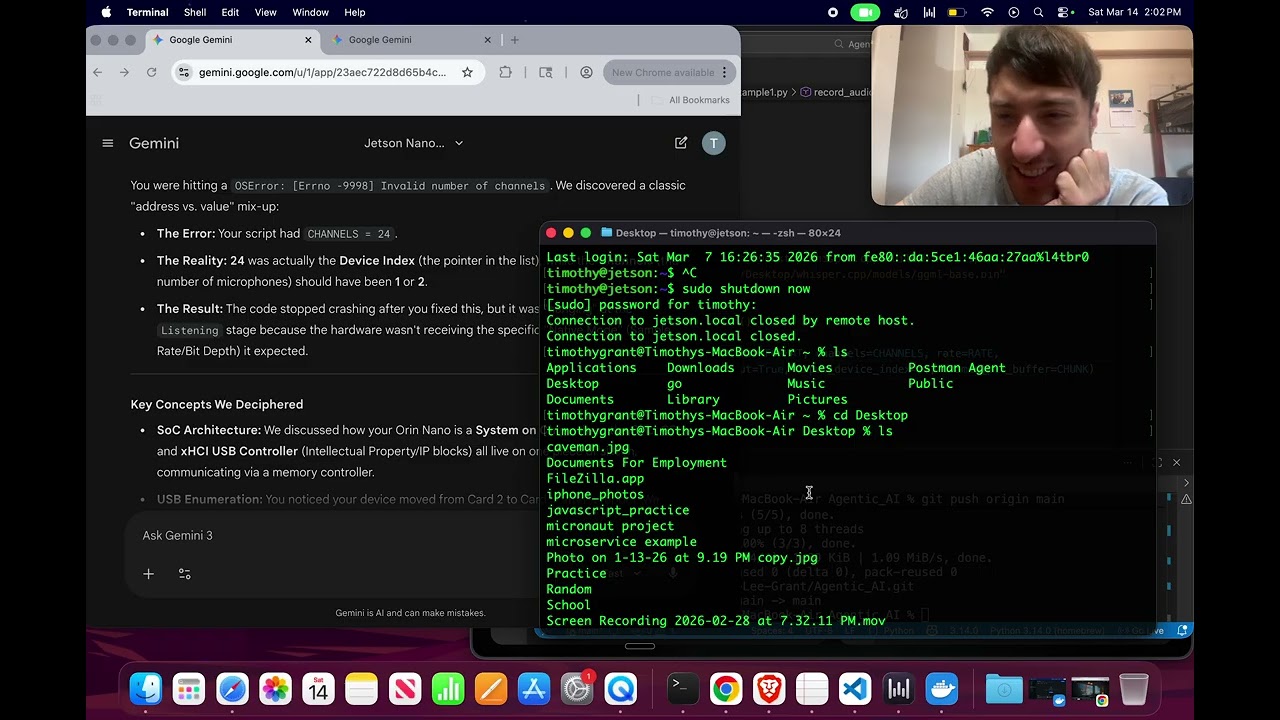Open Docker Desktop from the Dock
The width and height of the screenshot is (1280, 720).
pos(941,689)
